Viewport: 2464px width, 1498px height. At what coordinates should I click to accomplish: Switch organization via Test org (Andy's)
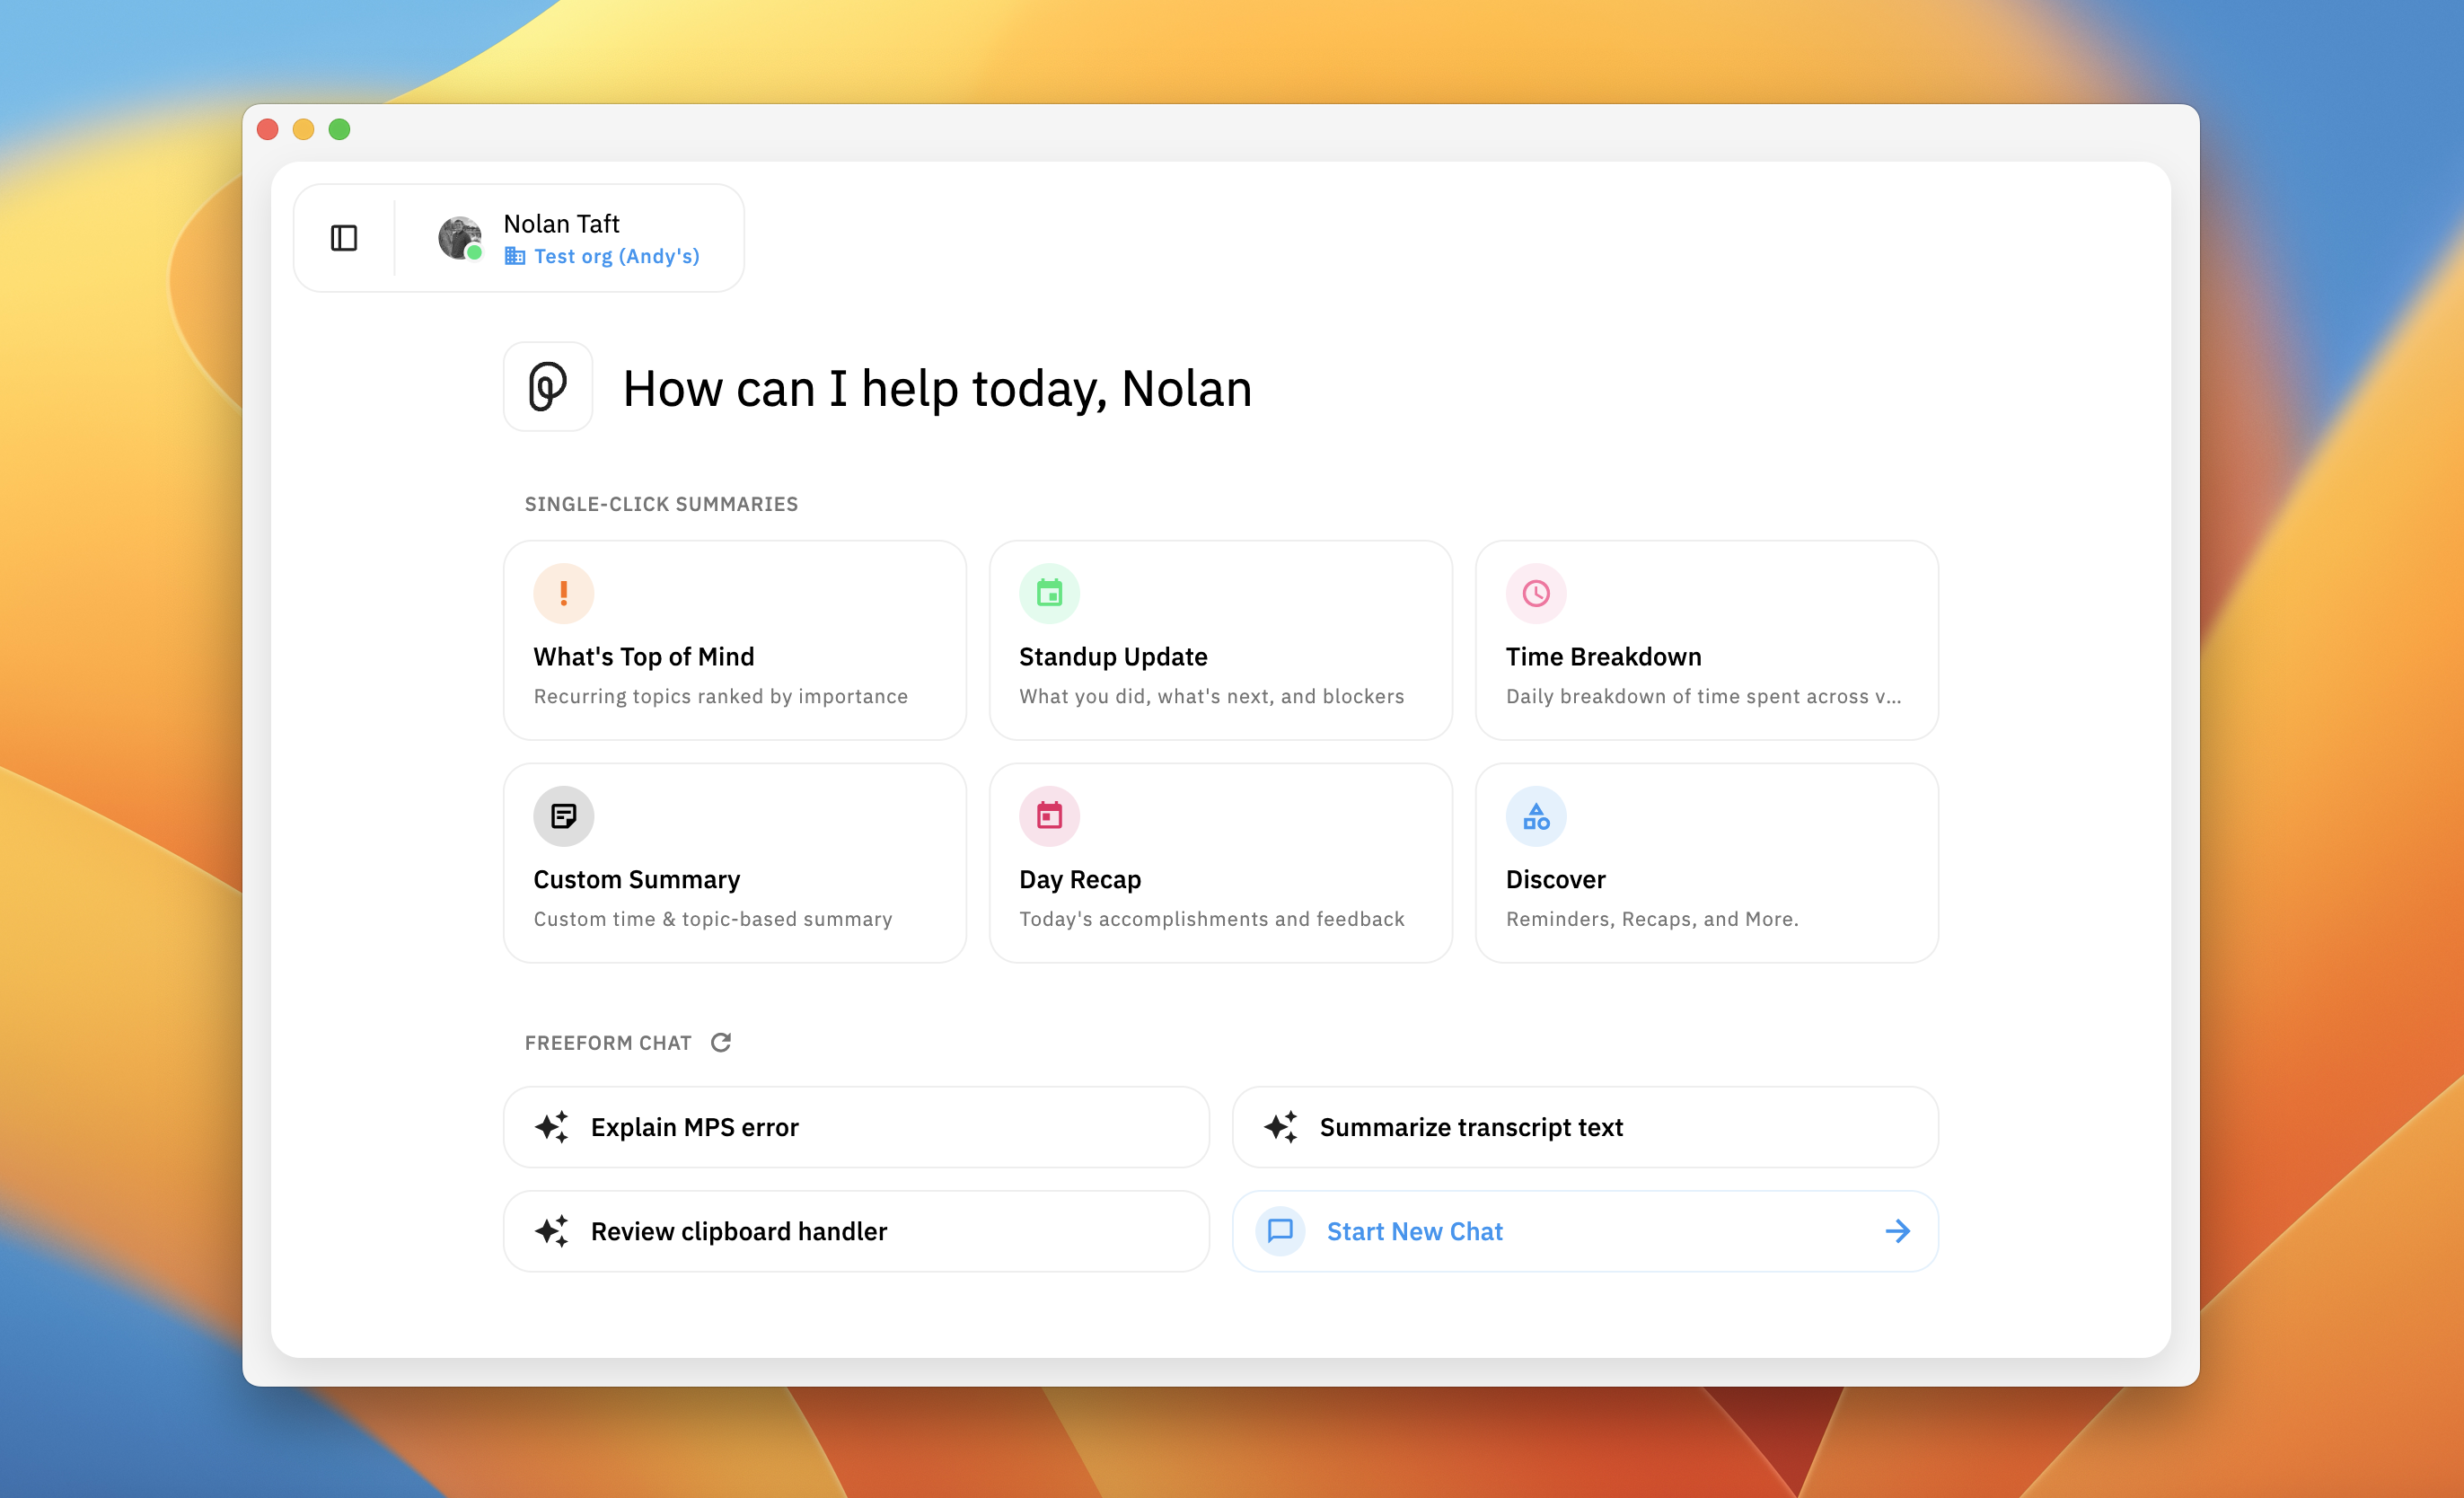point(616,256)
